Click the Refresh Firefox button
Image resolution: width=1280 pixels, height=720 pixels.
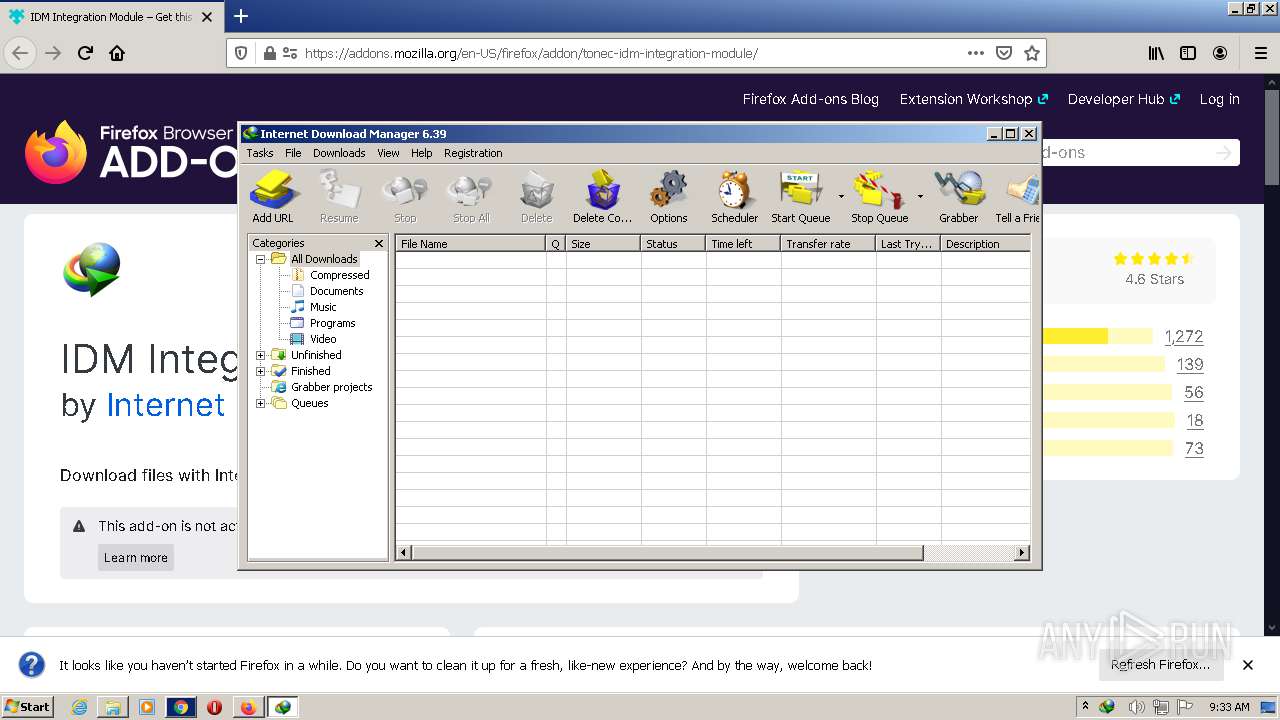pos(1160,665)
